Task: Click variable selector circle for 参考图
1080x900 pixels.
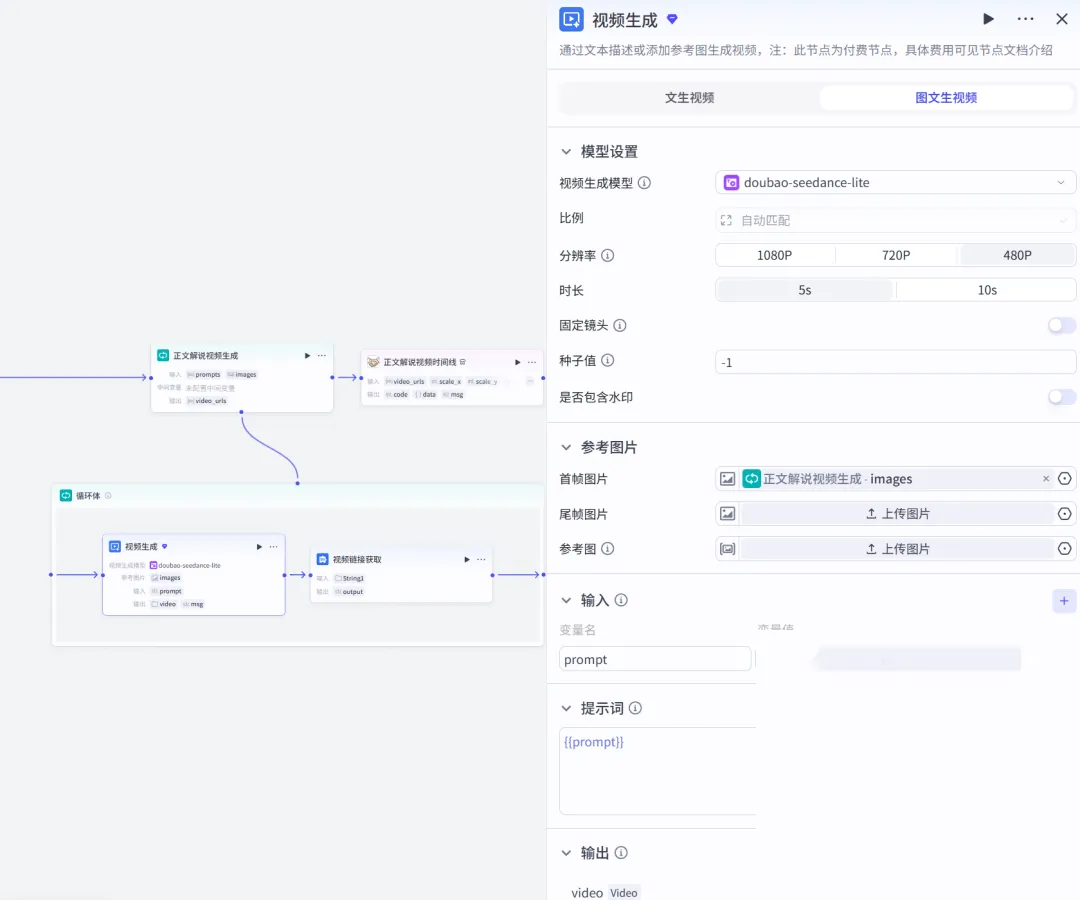Action: 1064,549
